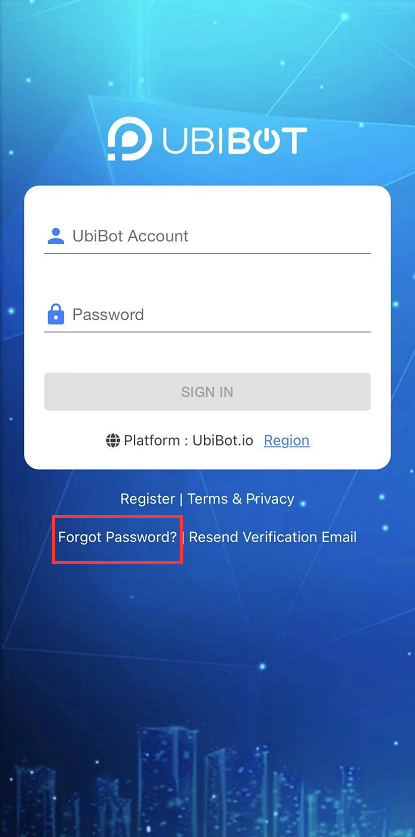The height and width of the screenshot is (837, 415).
Task: Focus the UbiBot Account input field
Action: pos(207,236)
